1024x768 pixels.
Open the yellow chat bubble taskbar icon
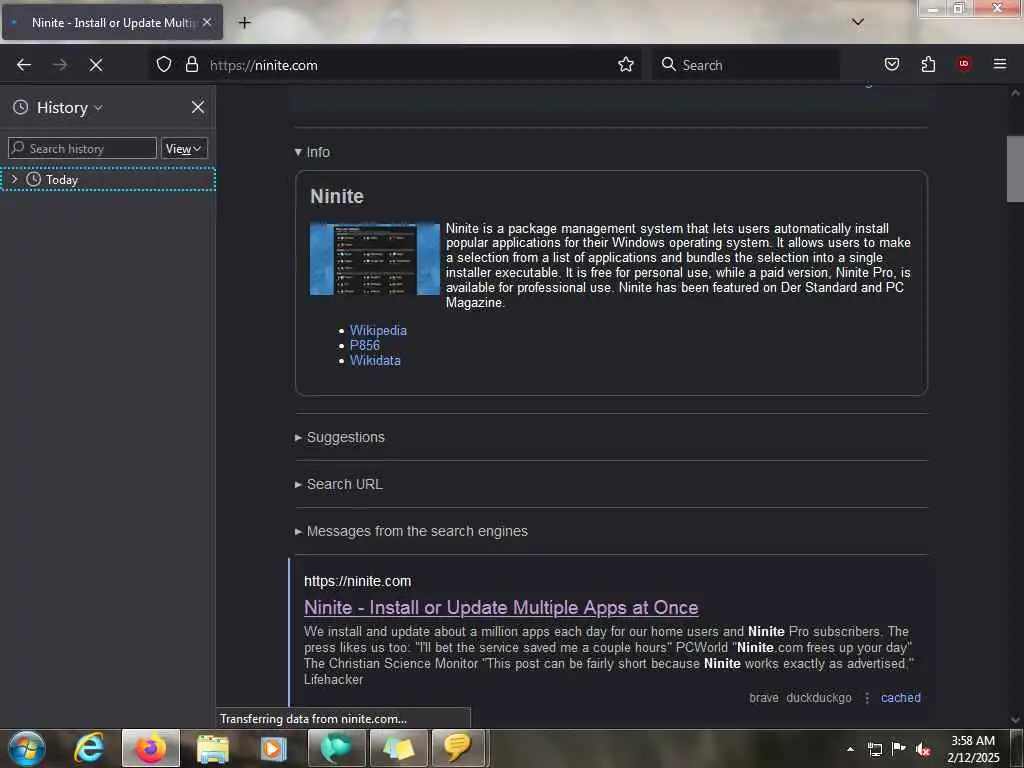[458, 748]
